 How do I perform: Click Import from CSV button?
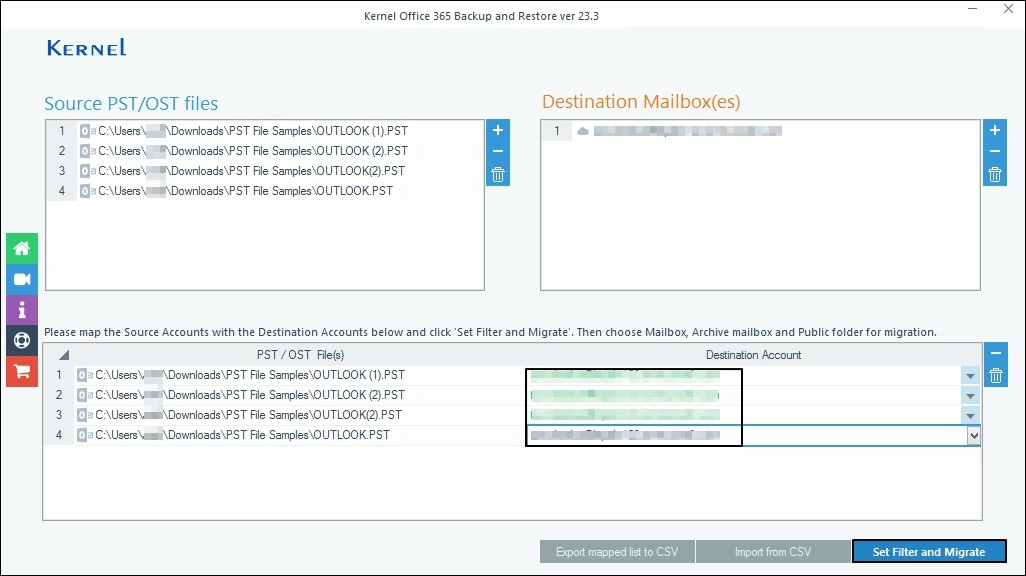[x=773, y=552]
